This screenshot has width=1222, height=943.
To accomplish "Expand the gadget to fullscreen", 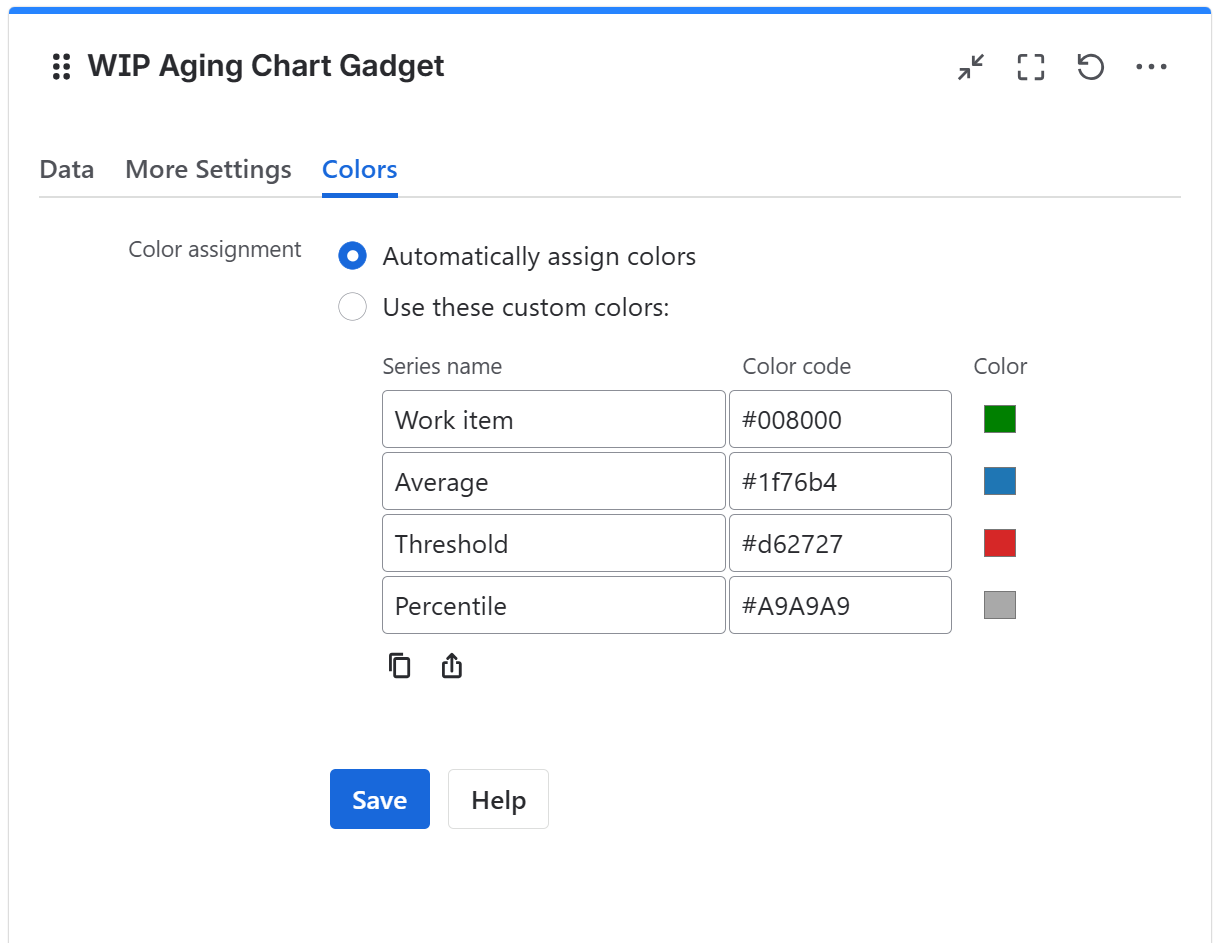I will (1030, 67).
